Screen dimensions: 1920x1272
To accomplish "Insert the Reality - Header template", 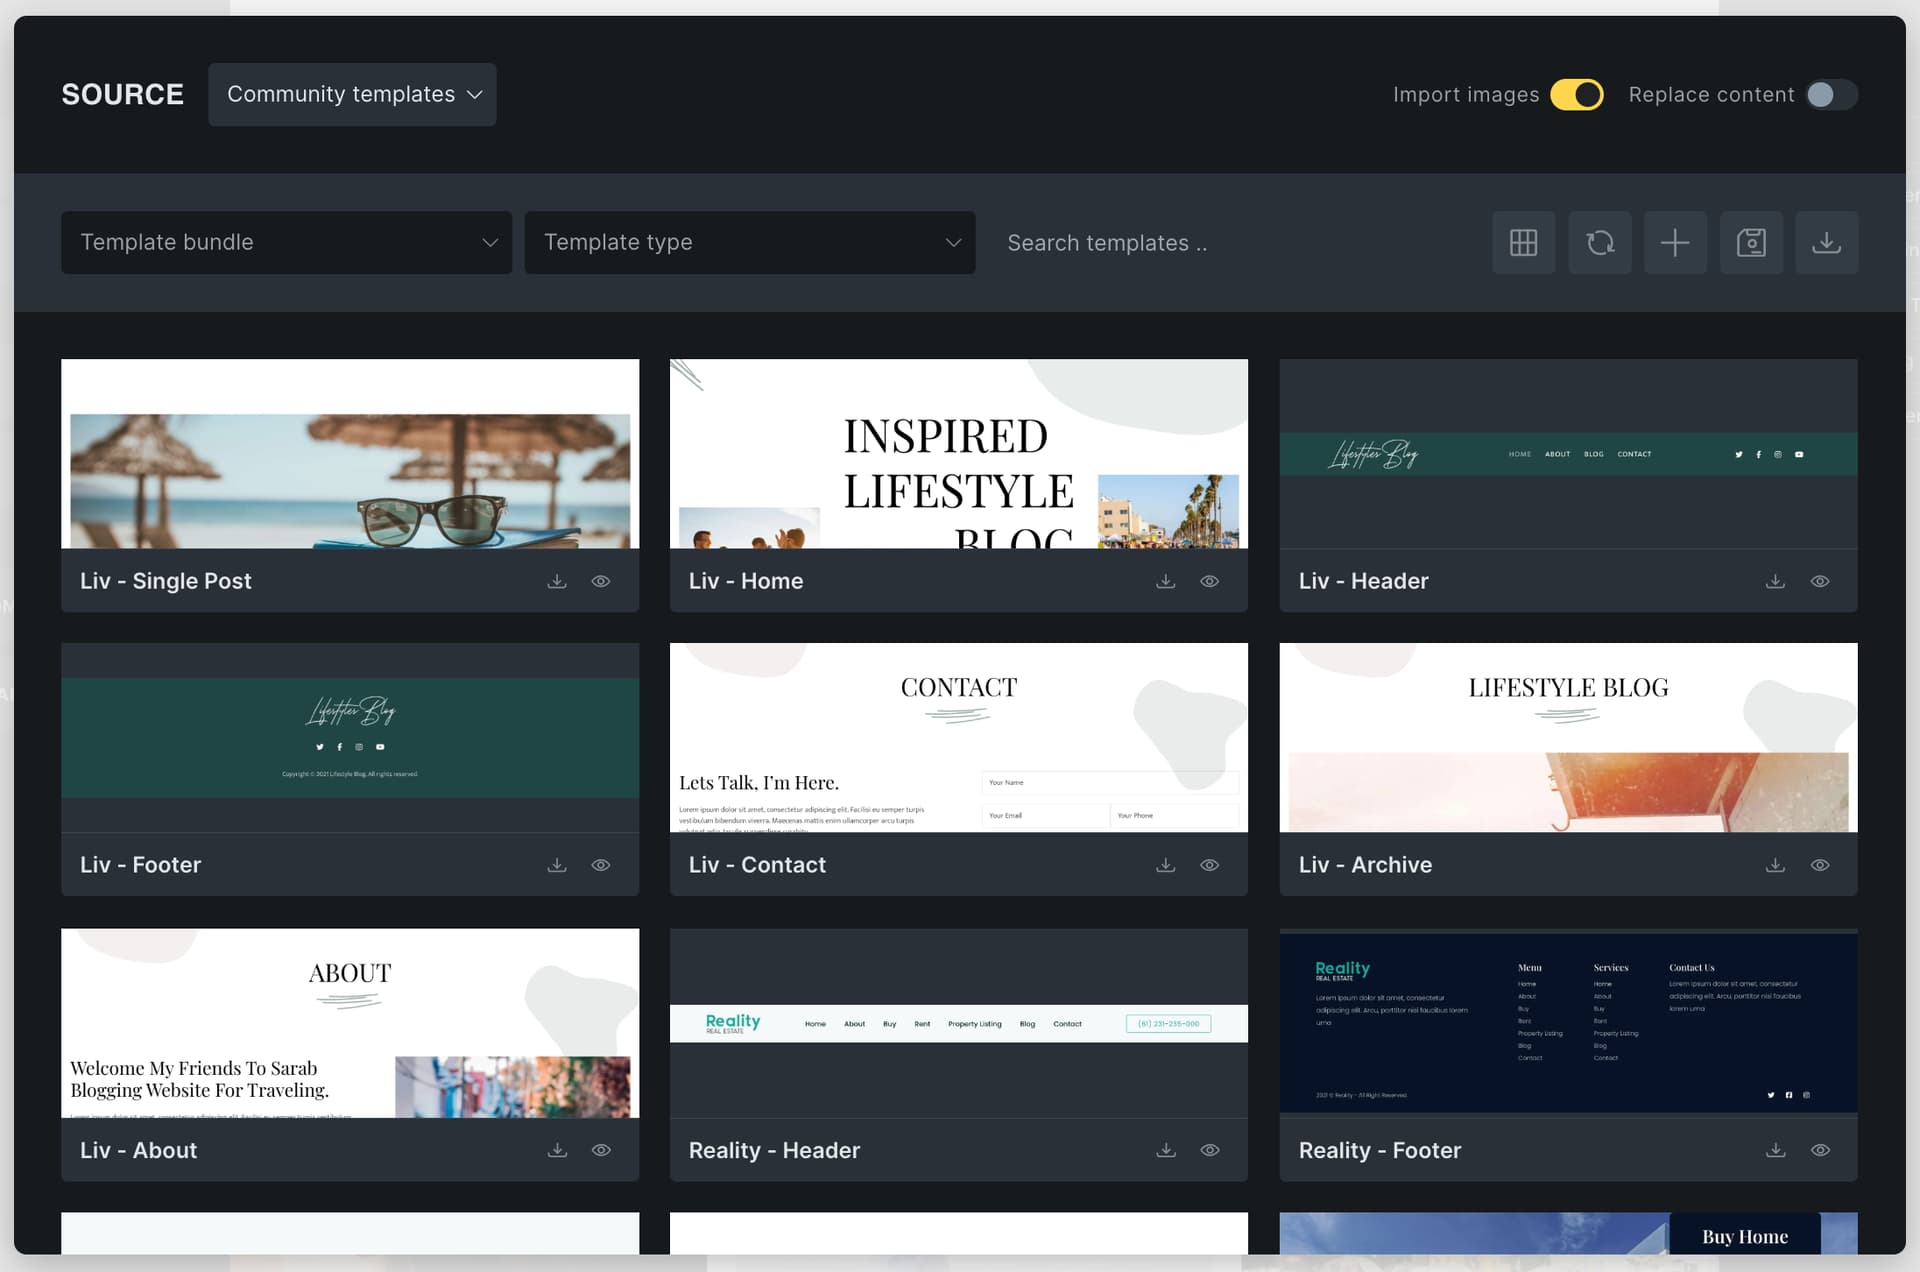I will [x=1166, y=1150].
